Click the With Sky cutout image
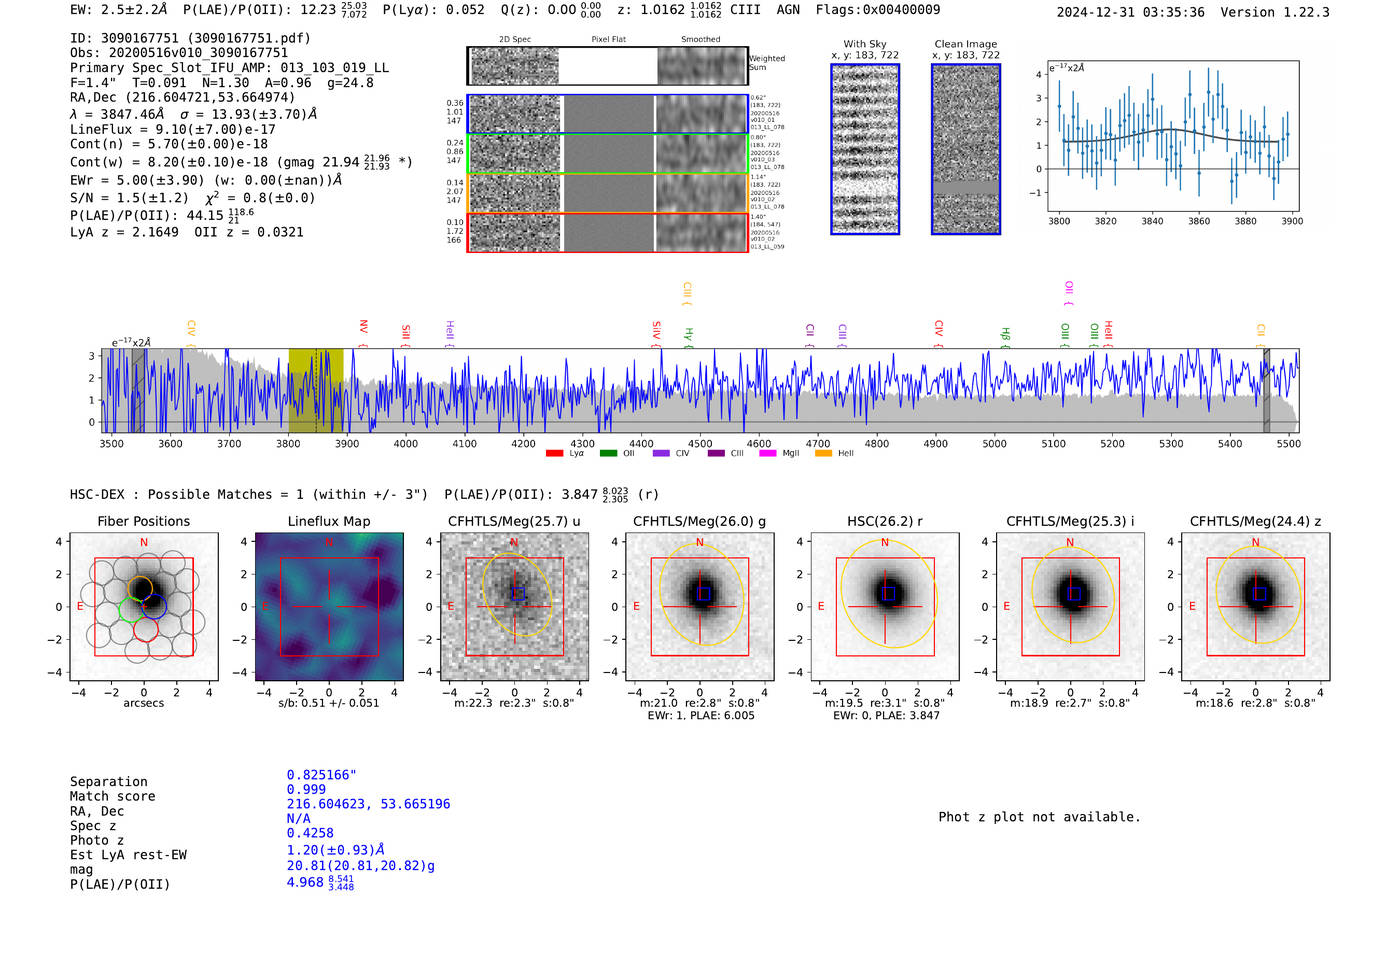Viewport: 1400px width, 953px height. [865, 149]
